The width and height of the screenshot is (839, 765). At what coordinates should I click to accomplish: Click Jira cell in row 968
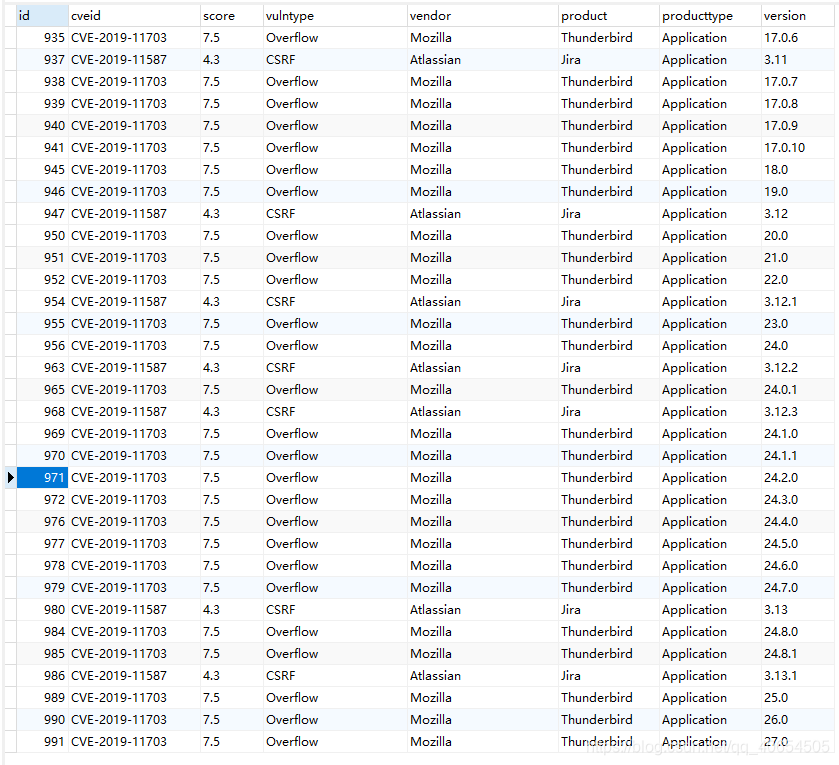click(609, 411)
